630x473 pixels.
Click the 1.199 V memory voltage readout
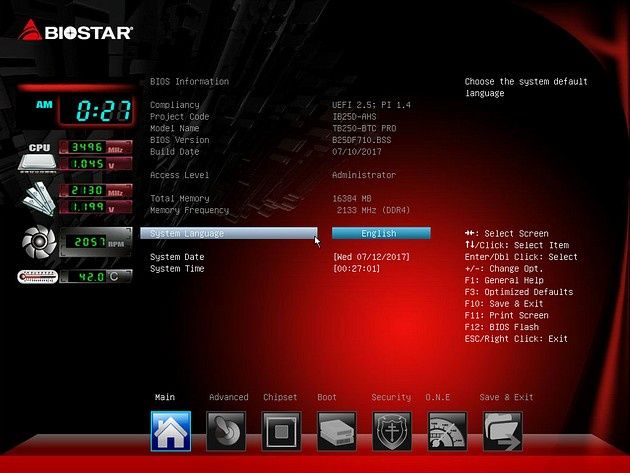(96, 207)
